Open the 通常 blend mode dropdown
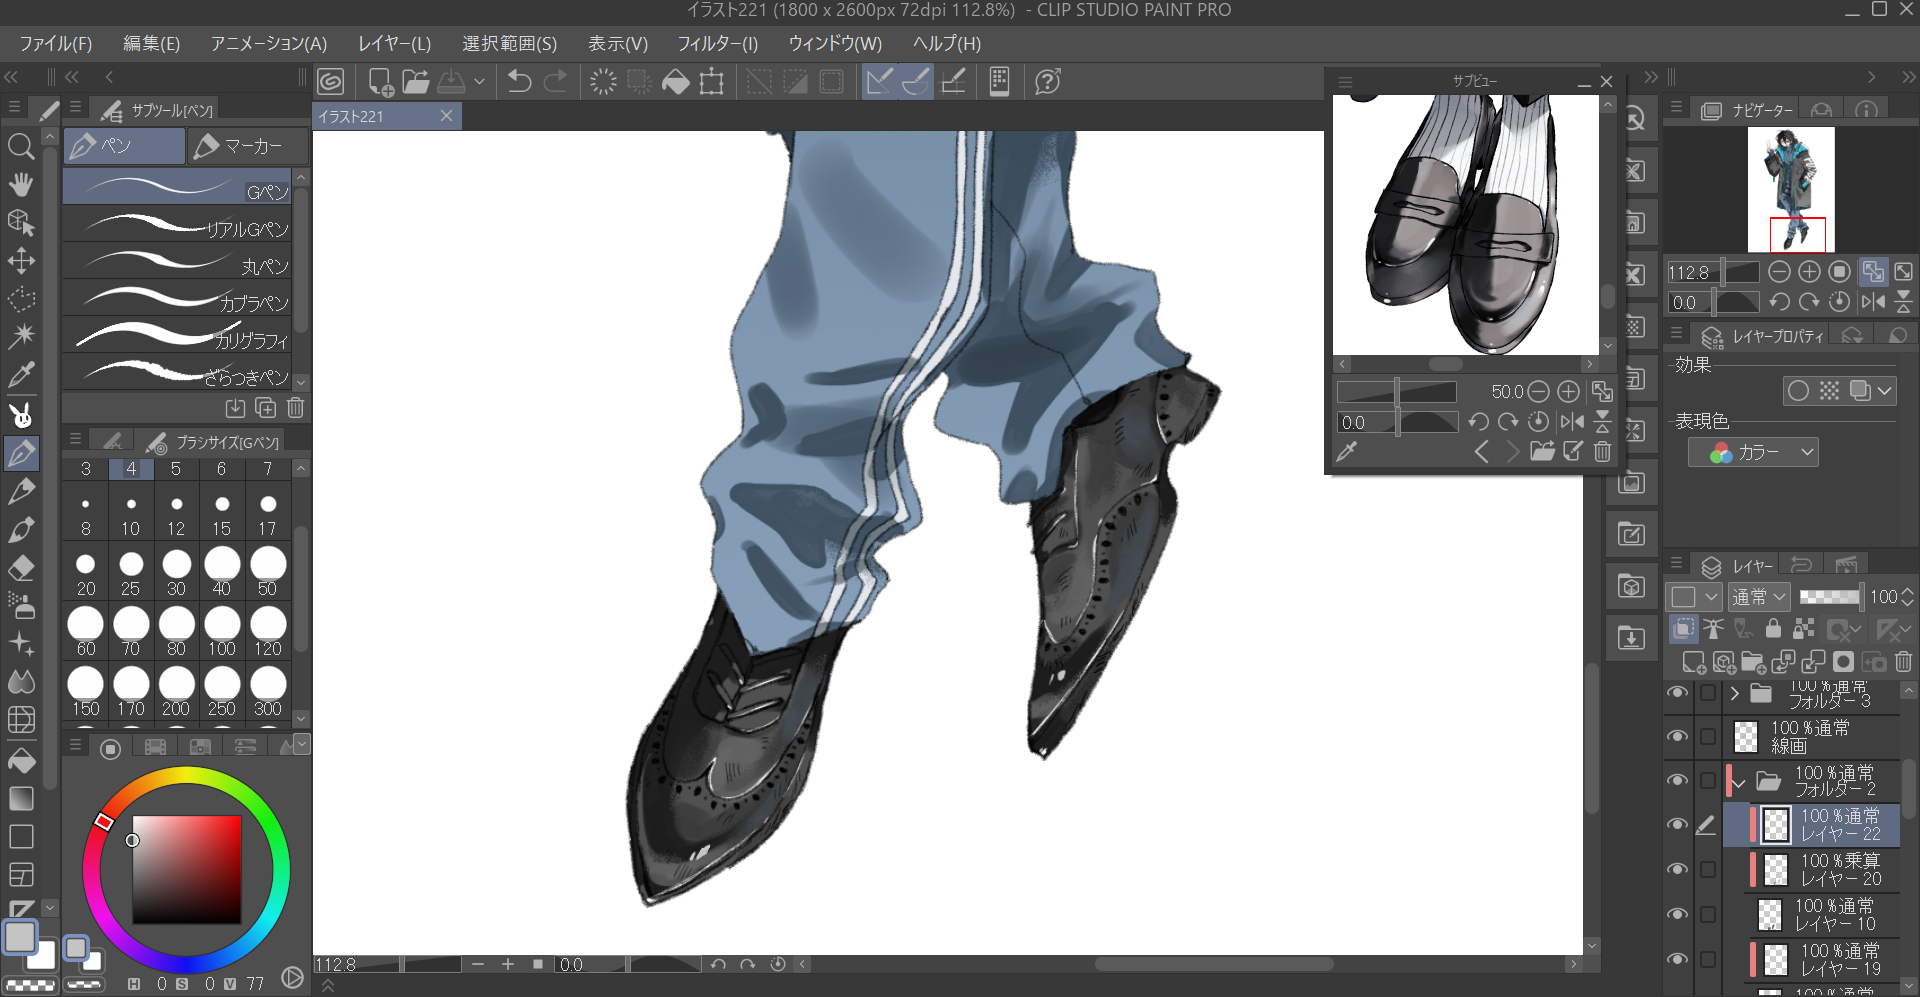Viewport: 1920px width, 997px height. (x=1758, y=597)
